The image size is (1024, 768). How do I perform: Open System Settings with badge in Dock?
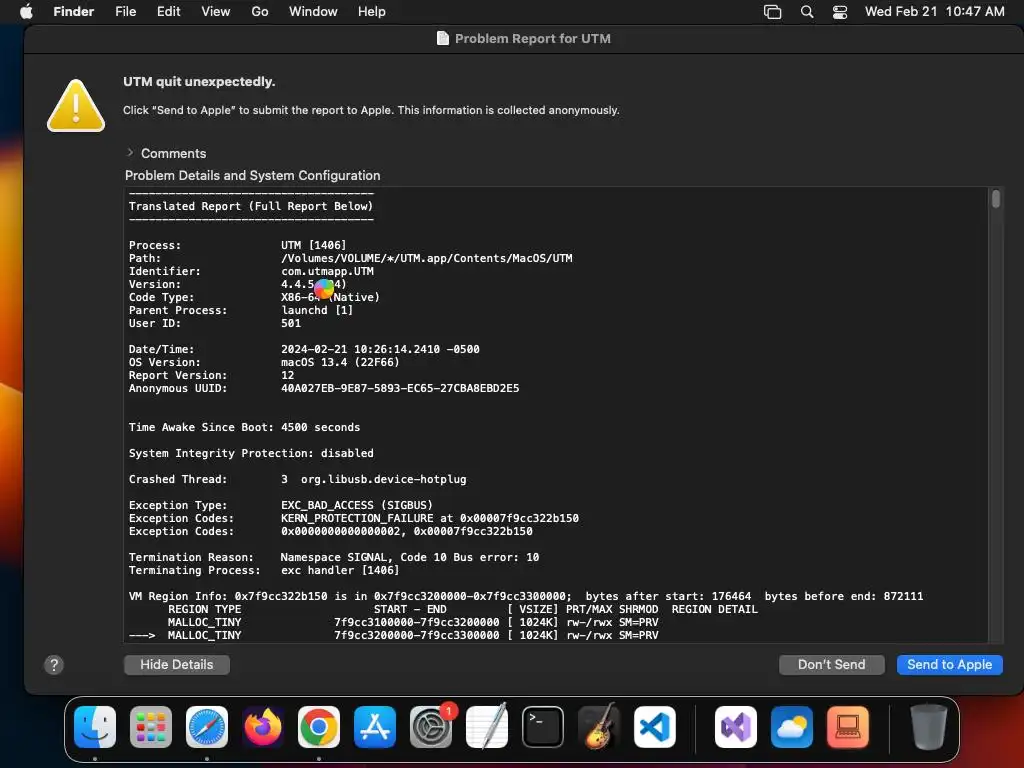[x=431, y=727]
